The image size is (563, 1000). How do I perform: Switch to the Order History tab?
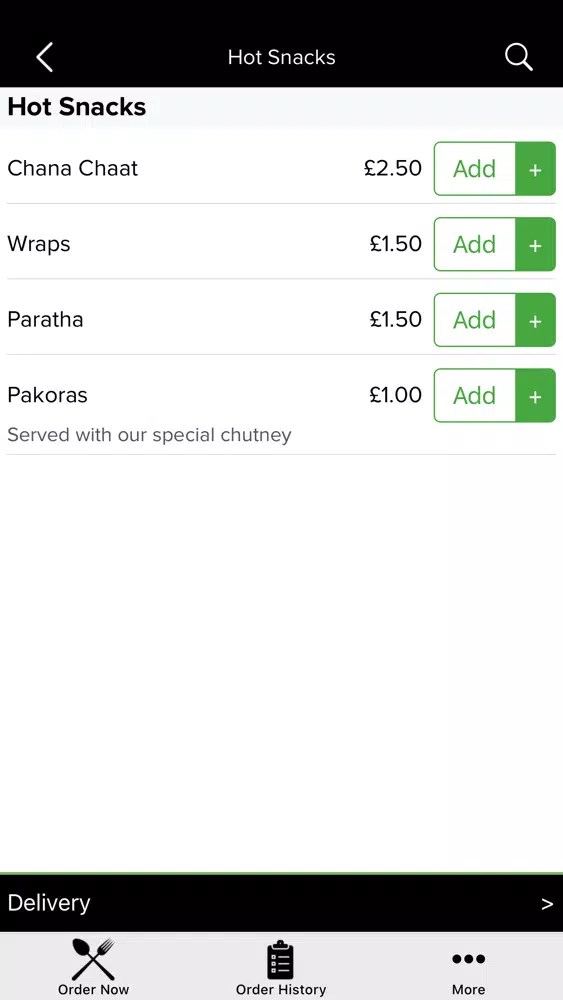[x=281, y=966]
